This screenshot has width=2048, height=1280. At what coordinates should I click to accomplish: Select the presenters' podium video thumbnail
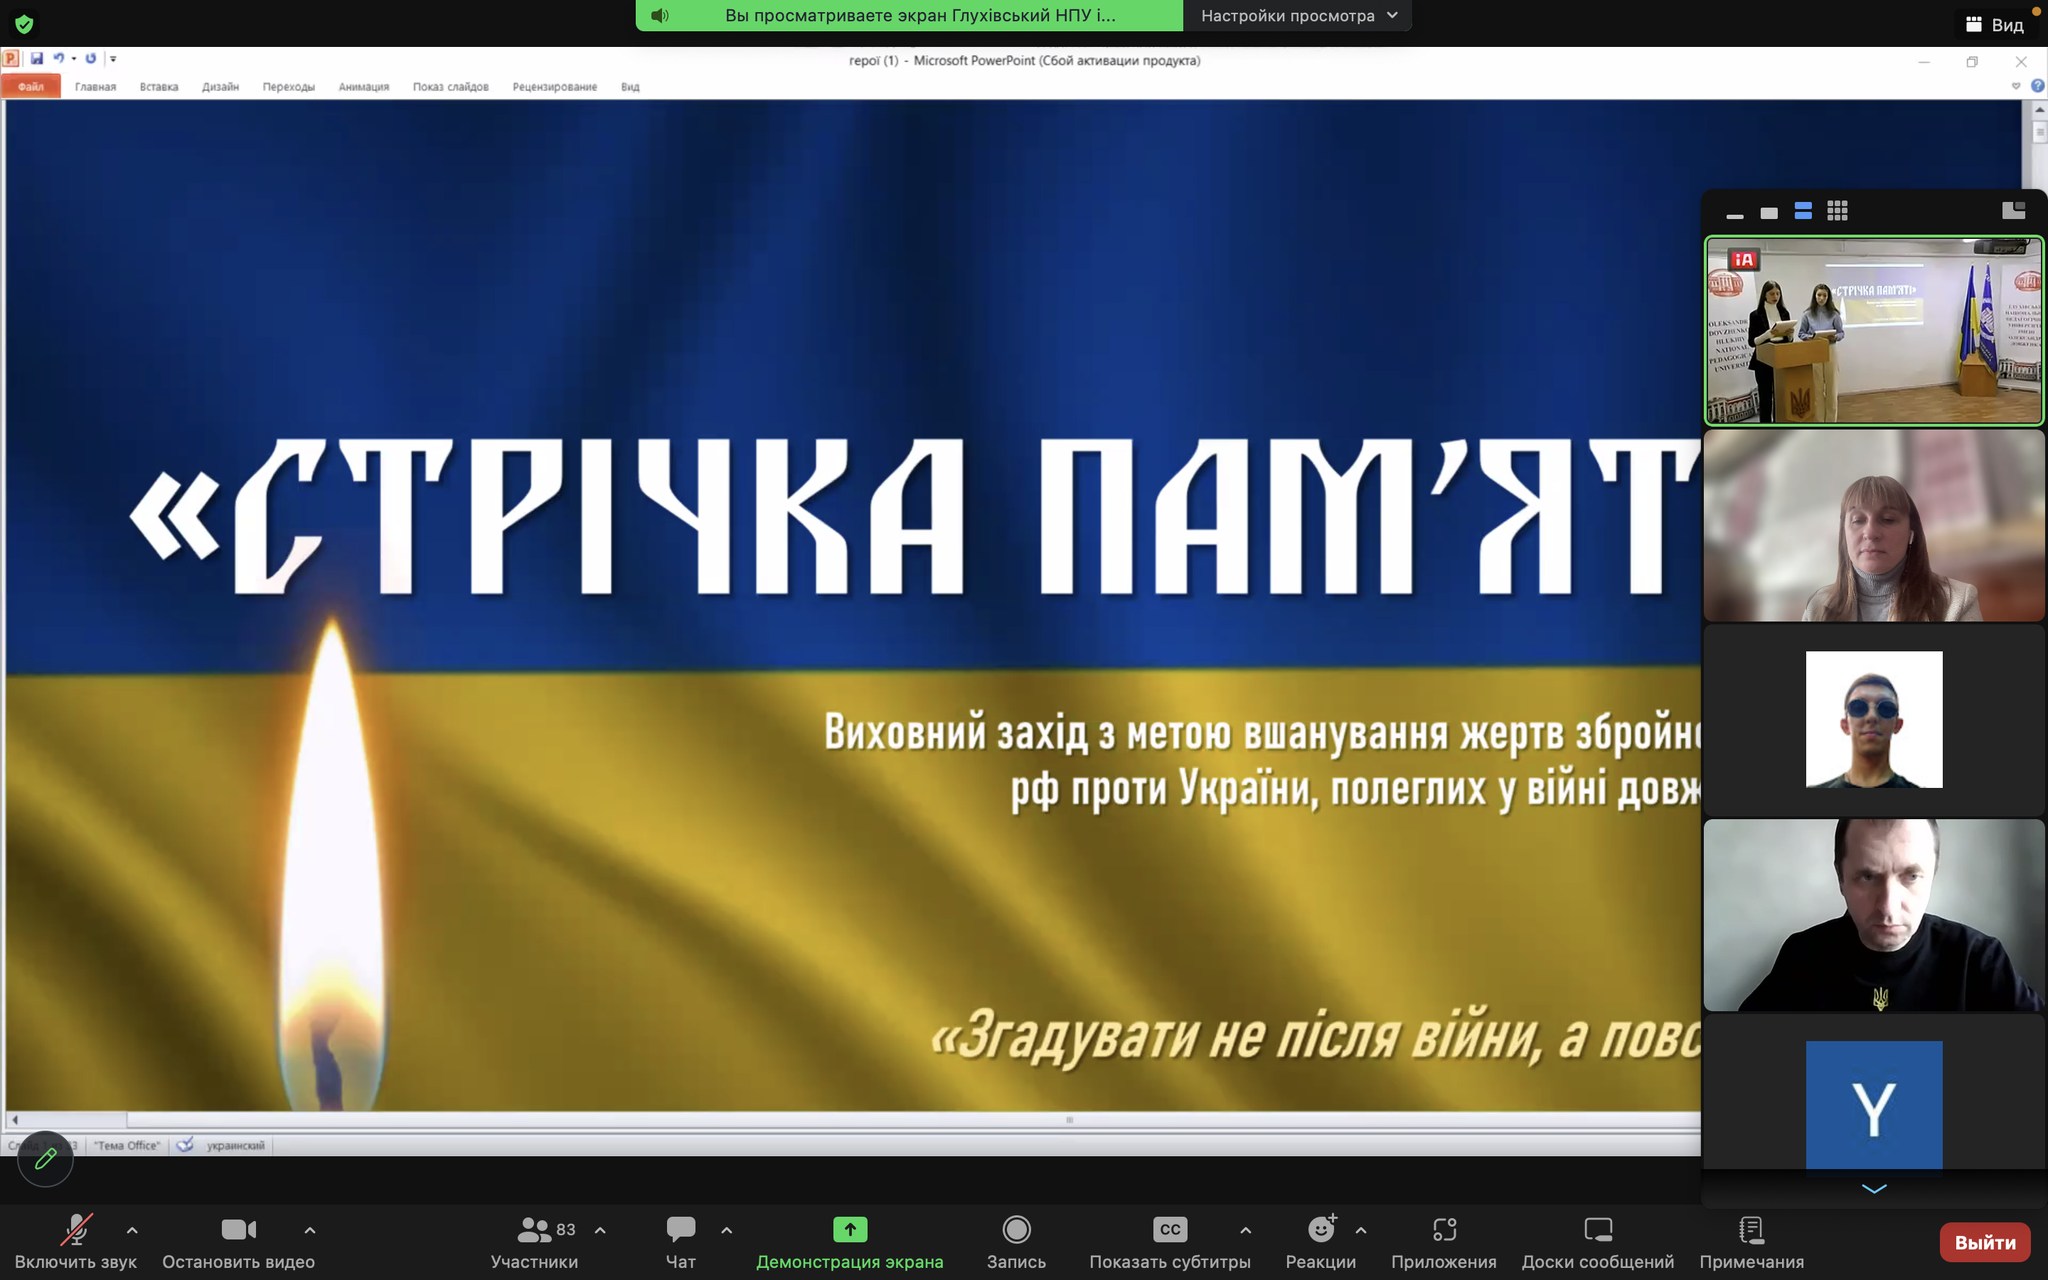1874,331
